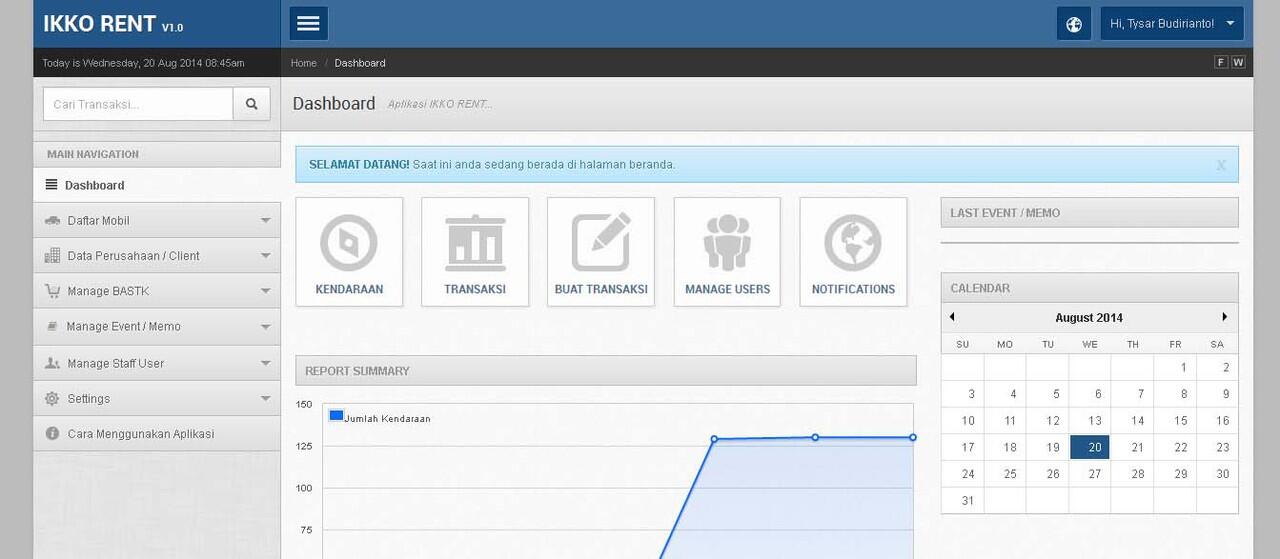Select August 1 in the calendar
This screenshot has height=559, width=1280.
(1175, 367)
